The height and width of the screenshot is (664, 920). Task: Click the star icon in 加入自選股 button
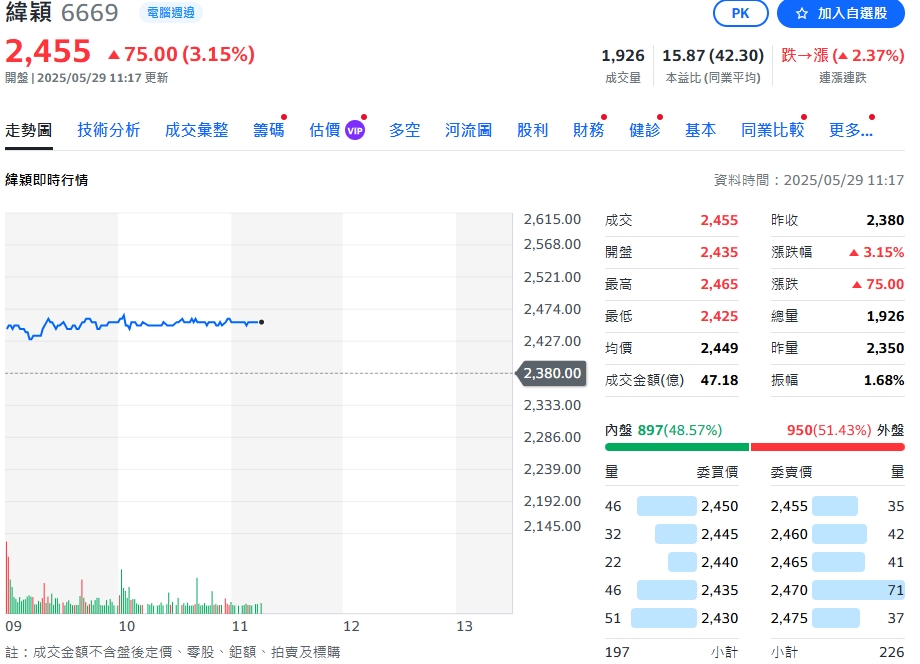pyautogui.click(x=801, y=14)
